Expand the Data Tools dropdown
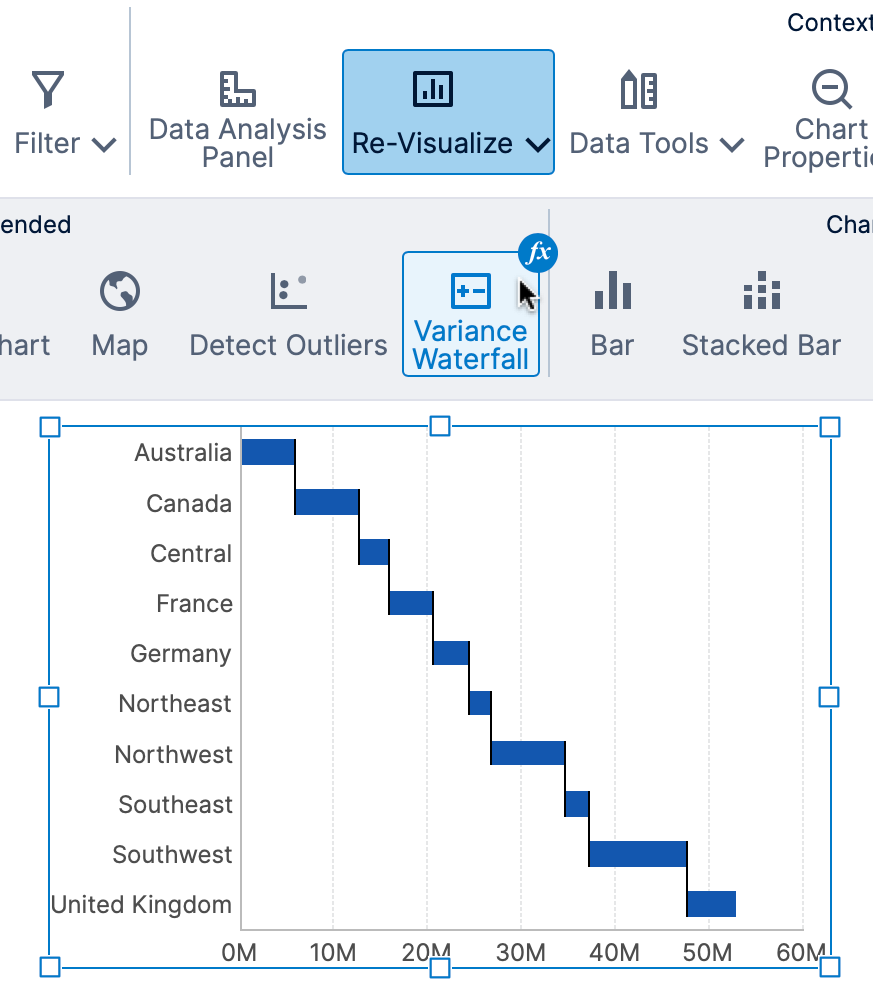Image resolution: width=873 pixels, height=1005 pixels. click(731, 145)
